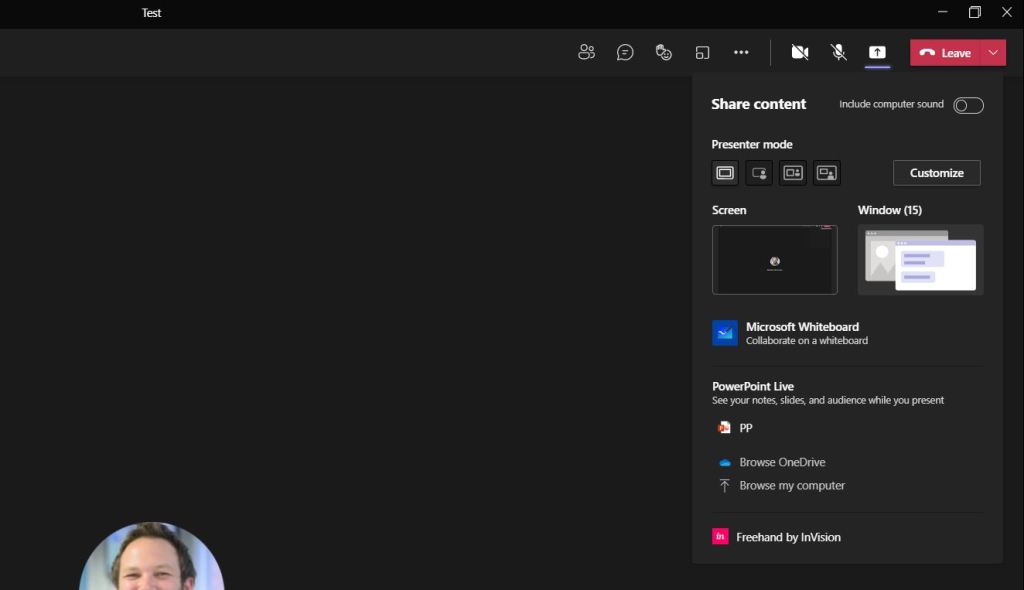Screen dimensions: 1024x590
Task: Click Browse OneDrive link
Action: [x=781, y=462]
